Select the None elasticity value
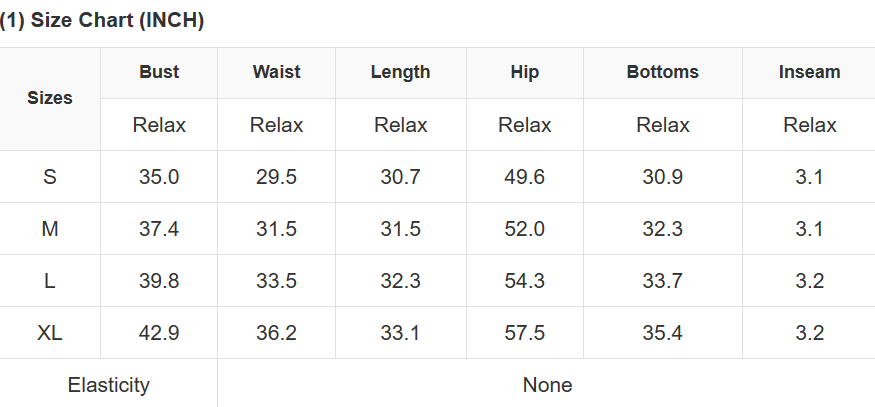Viewport: 875px width, 407px height. pos(547,385)
